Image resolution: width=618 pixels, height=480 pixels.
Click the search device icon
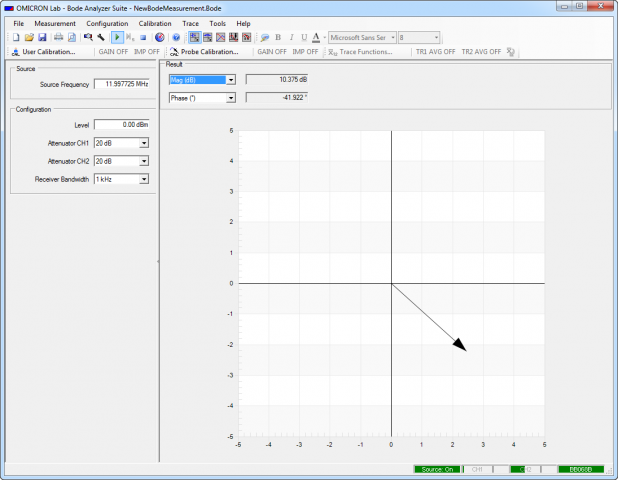click(88, 37)
